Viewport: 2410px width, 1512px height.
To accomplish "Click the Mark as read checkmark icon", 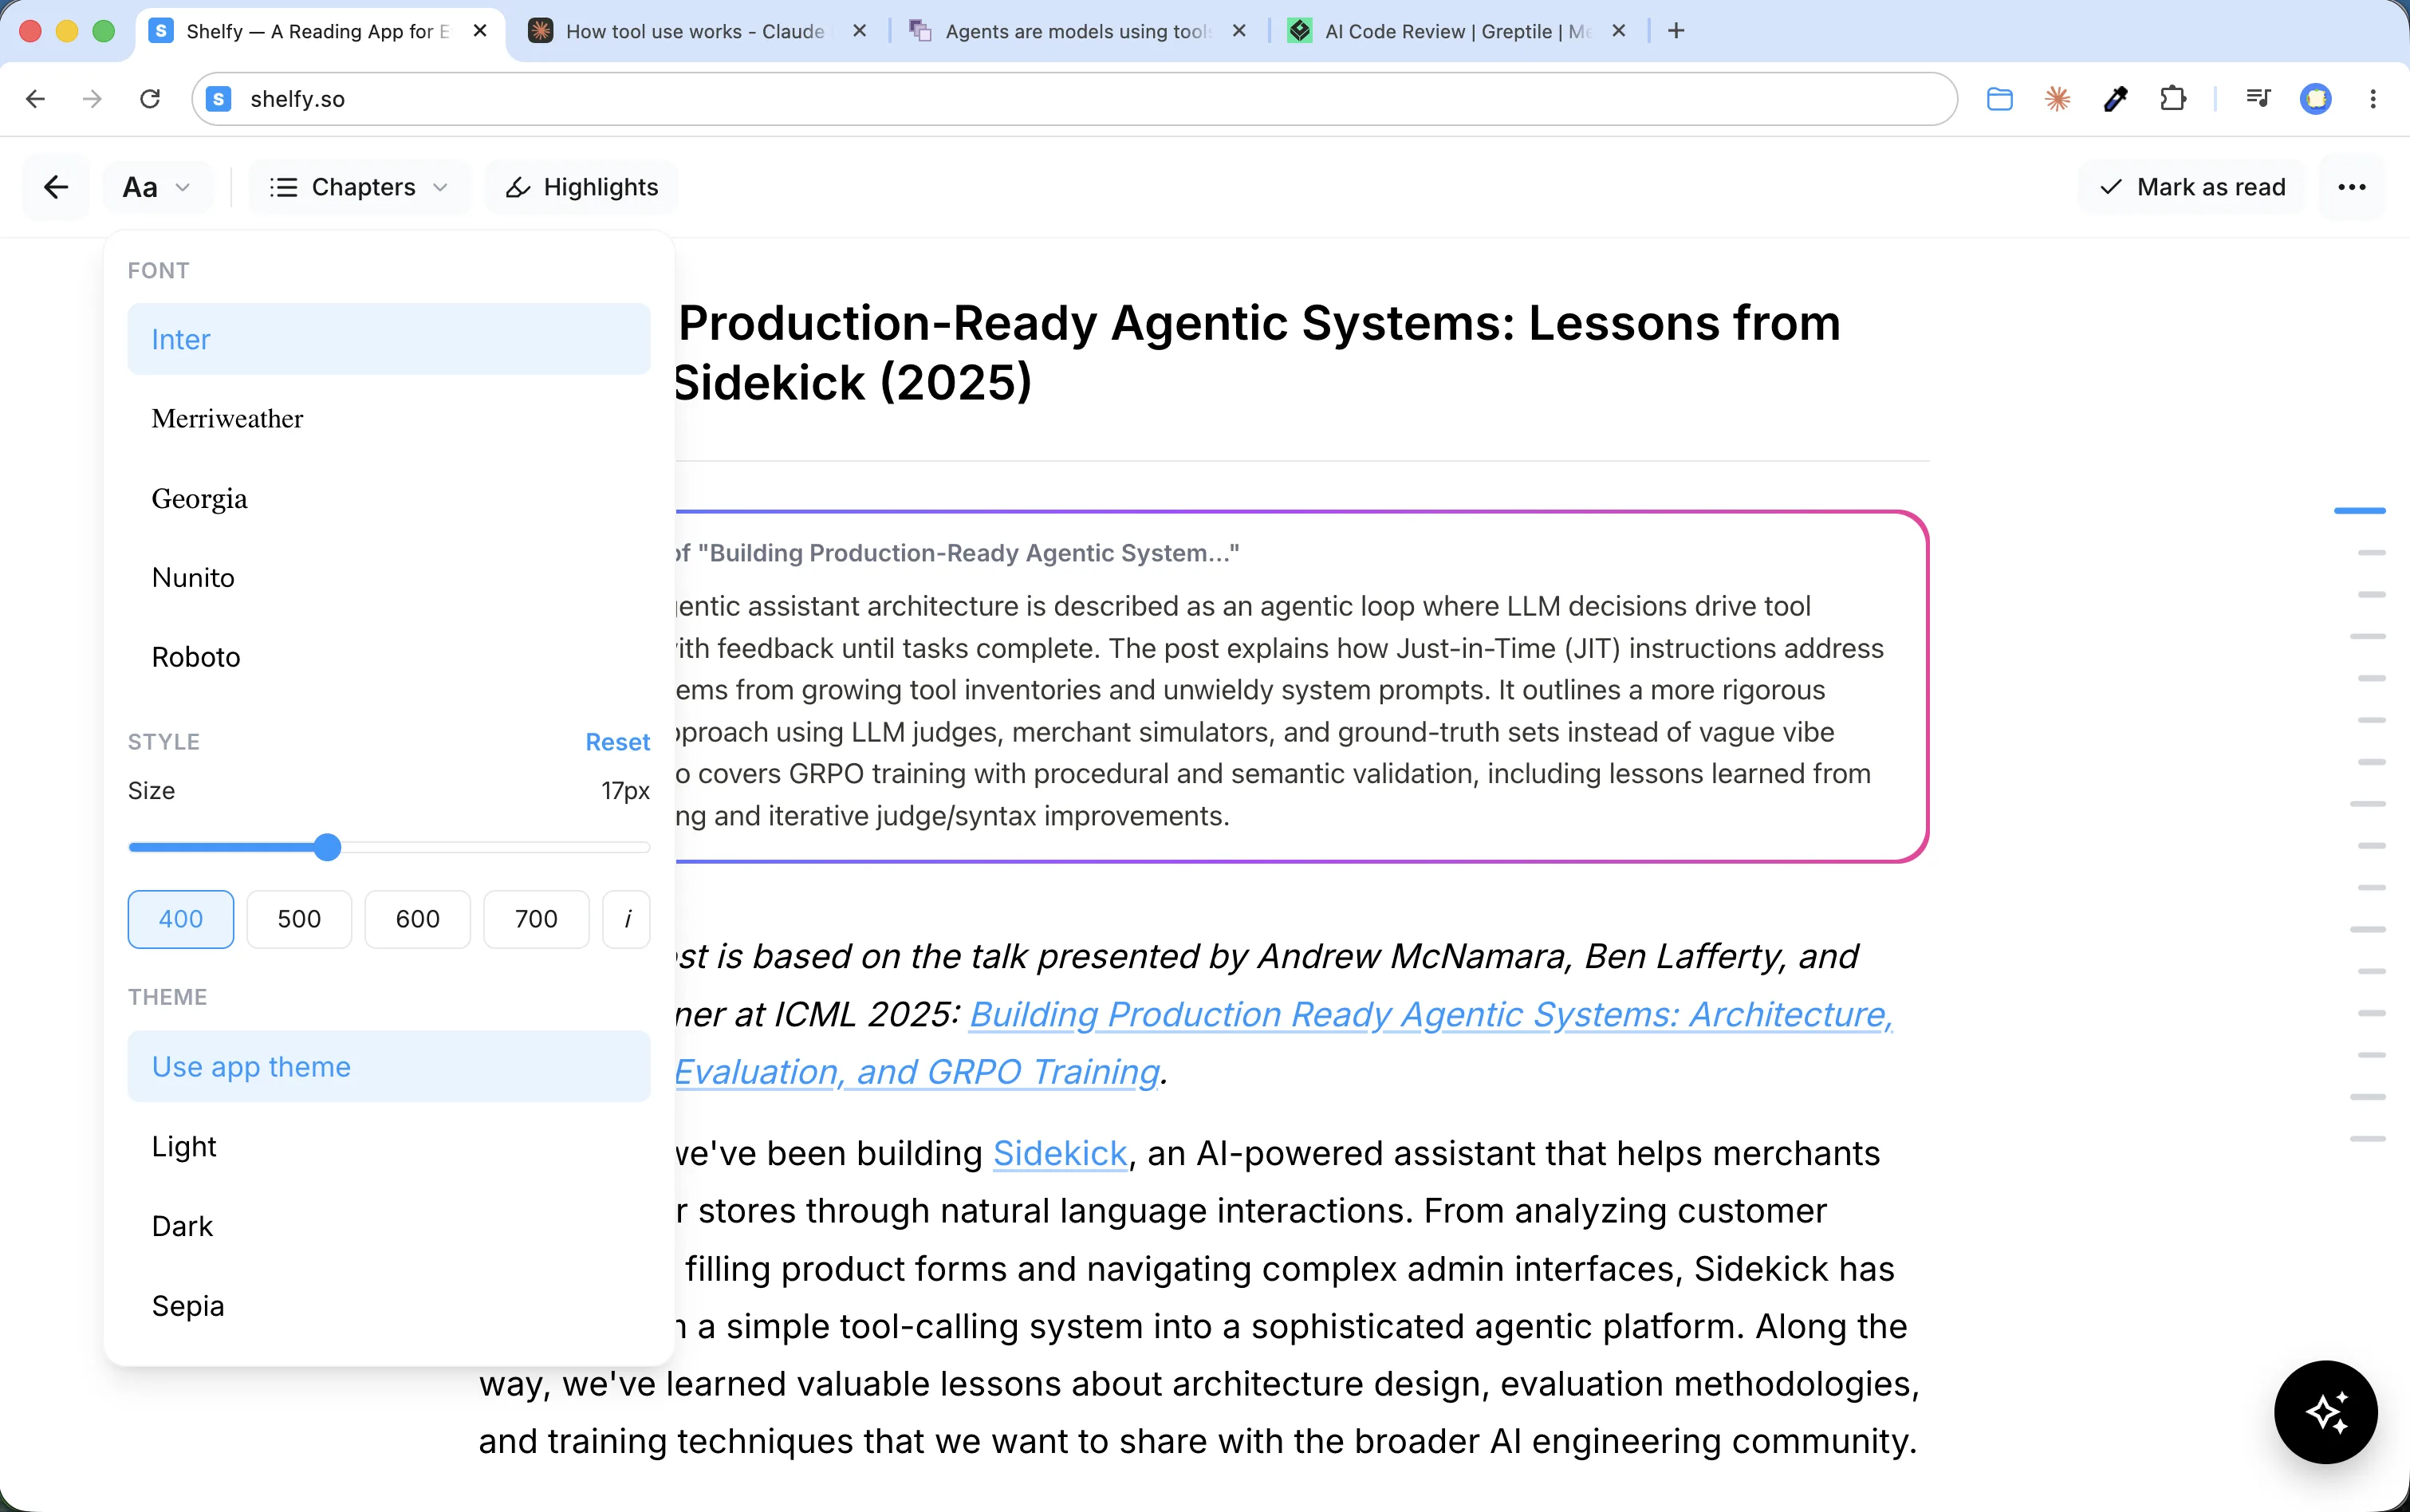I will pos(2111,187).
